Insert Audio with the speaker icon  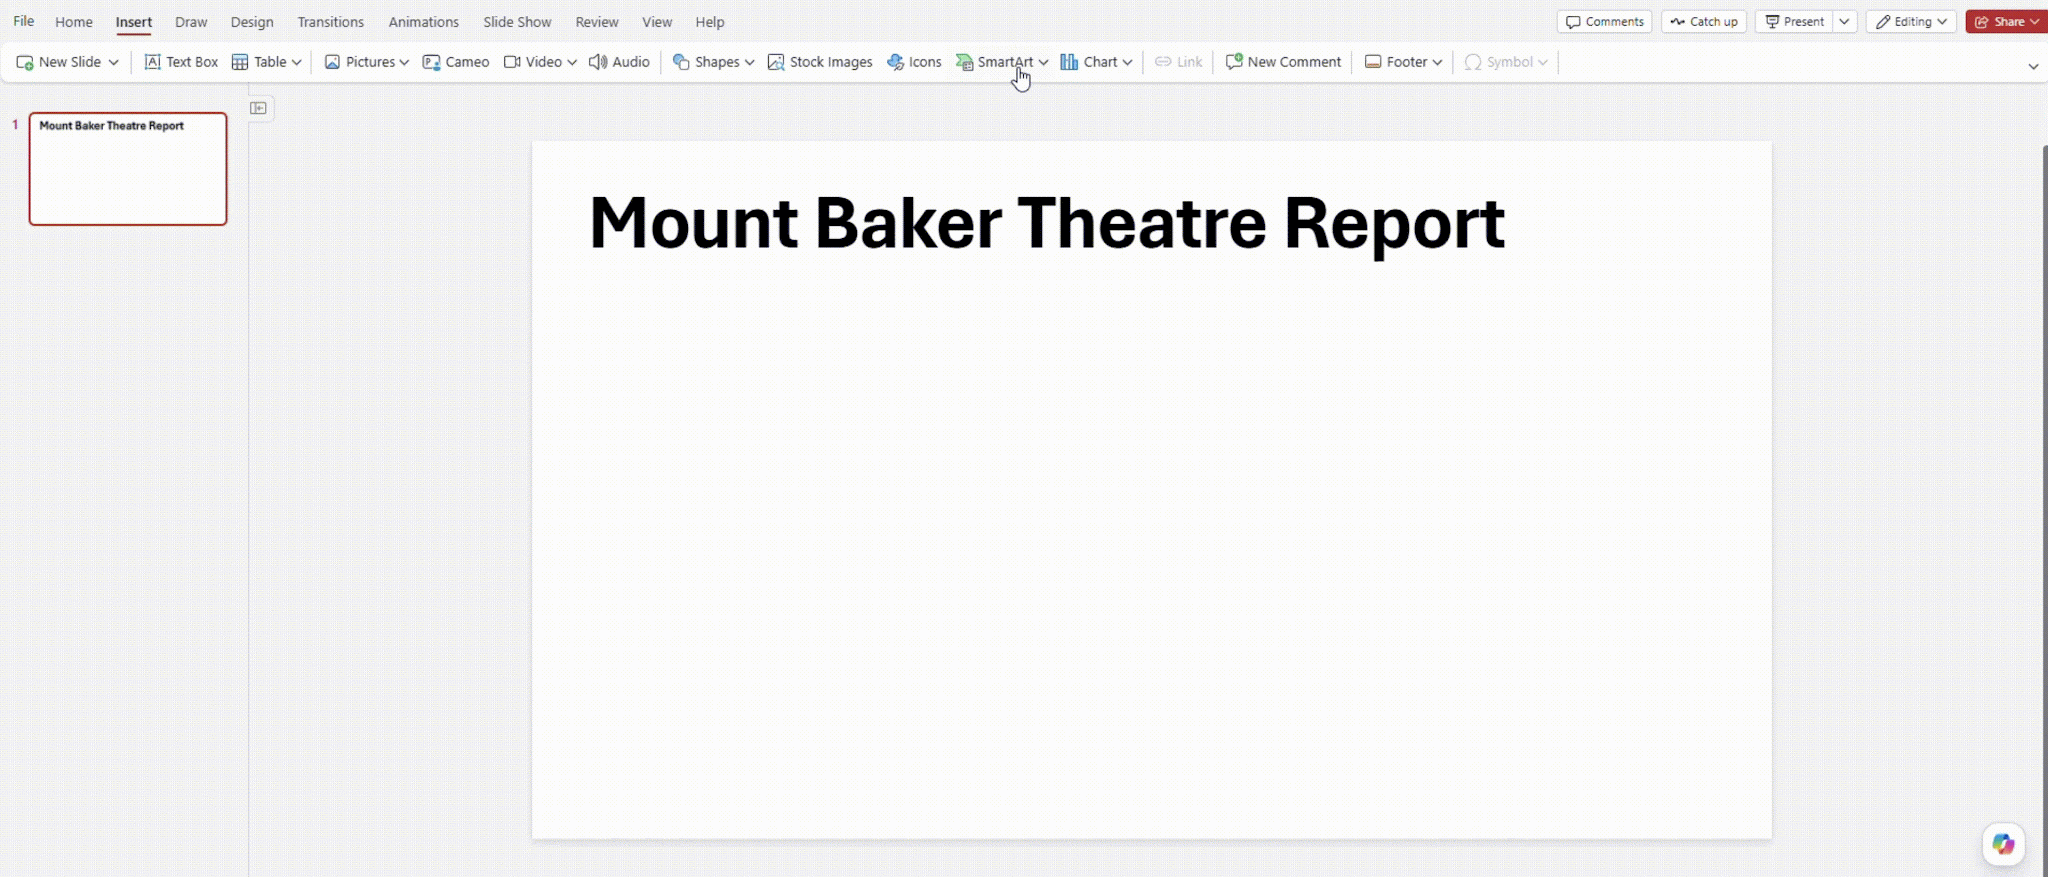click(x=619, y=62)
